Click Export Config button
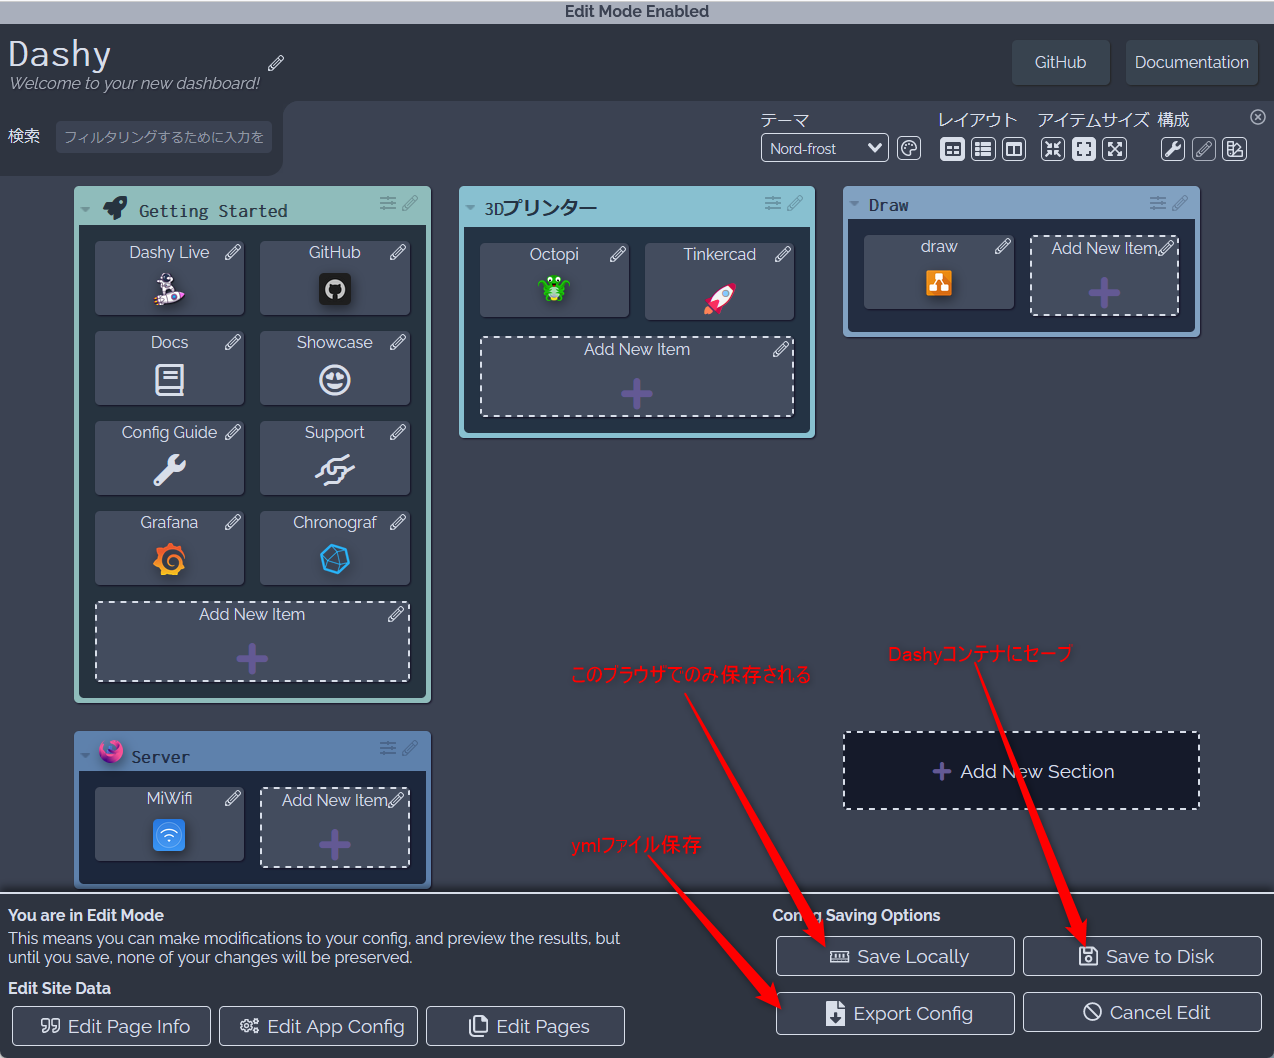Screen dimensions: 1274x1058 [895, 1013]
